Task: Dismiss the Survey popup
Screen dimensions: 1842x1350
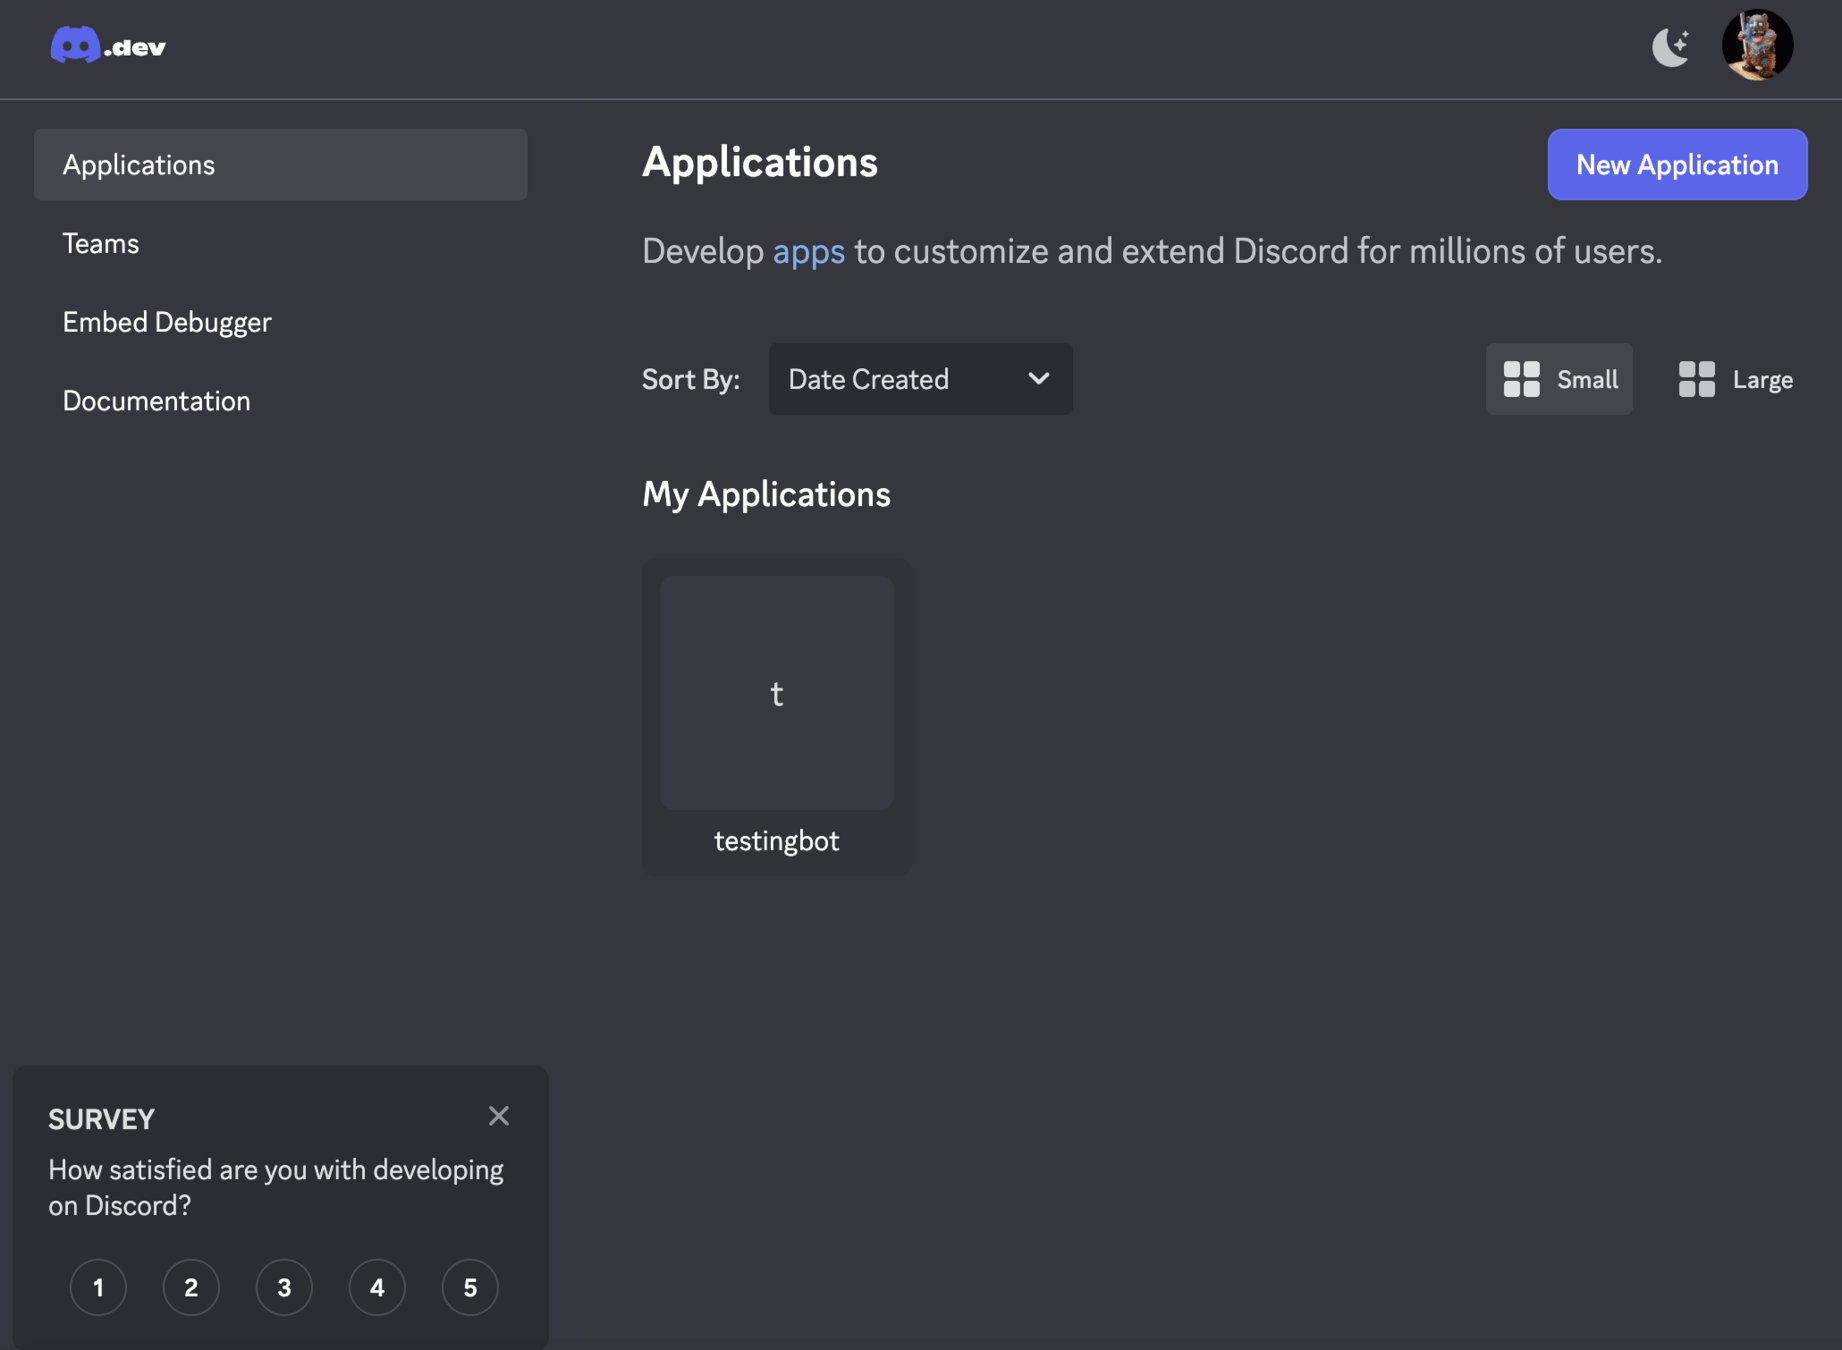Action: click(x=499, y=1116)
